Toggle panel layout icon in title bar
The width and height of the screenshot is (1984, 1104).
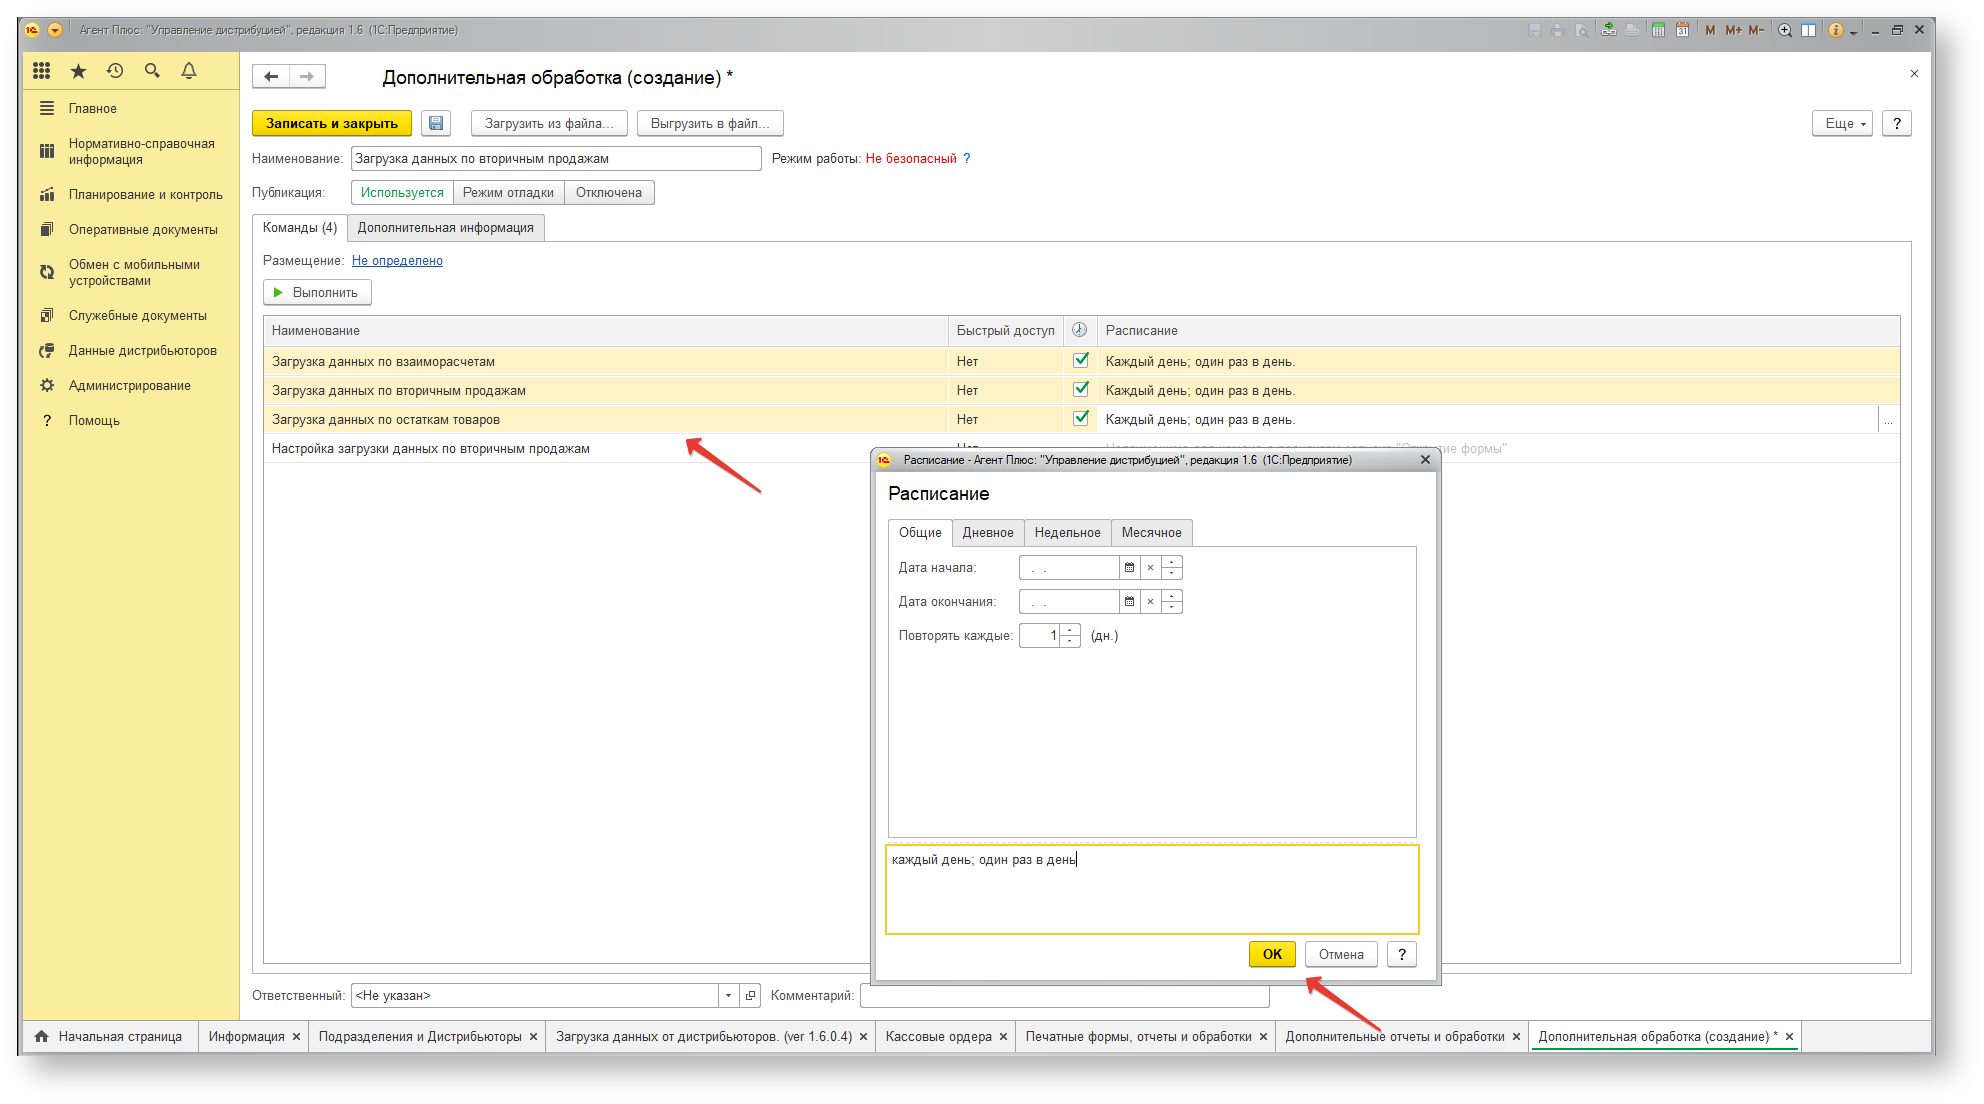(x=1808, y=30)
